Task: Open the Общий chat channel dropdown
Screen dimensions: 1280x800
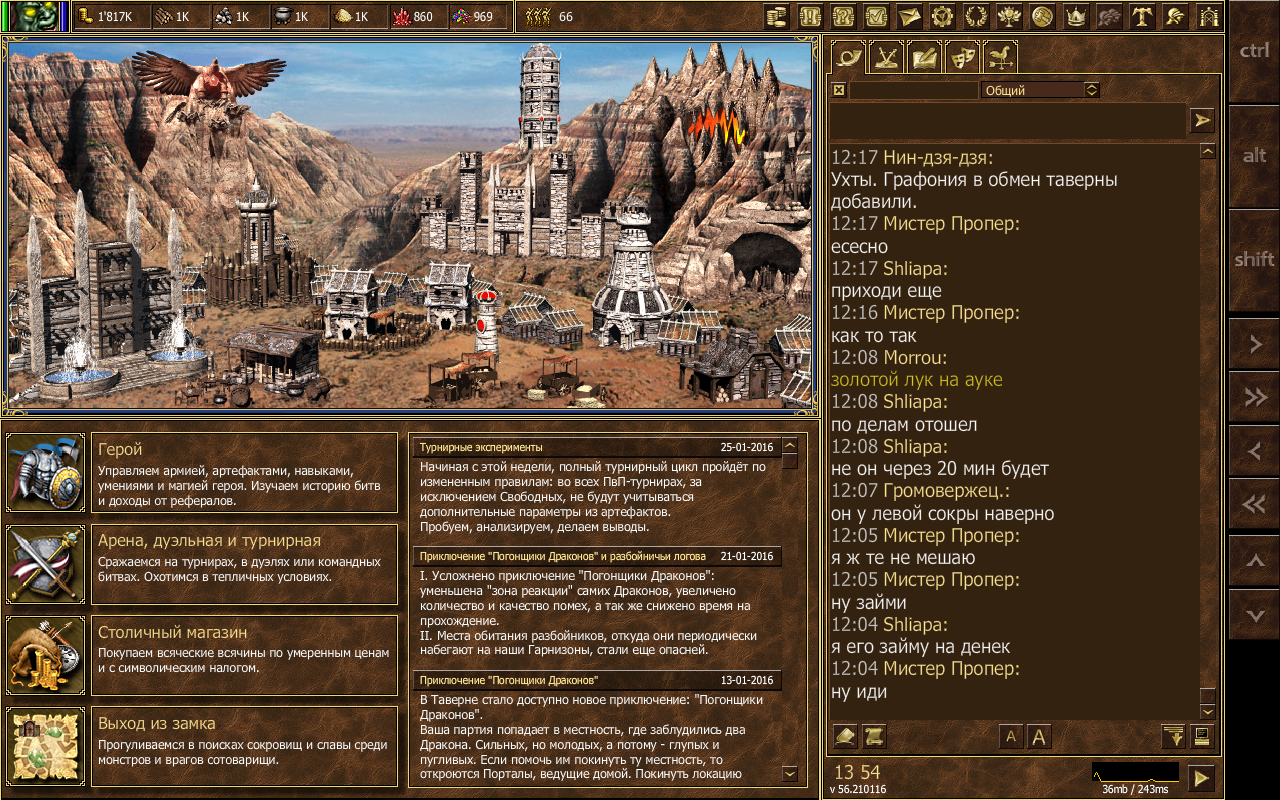Action: (x=1041, y=90)
